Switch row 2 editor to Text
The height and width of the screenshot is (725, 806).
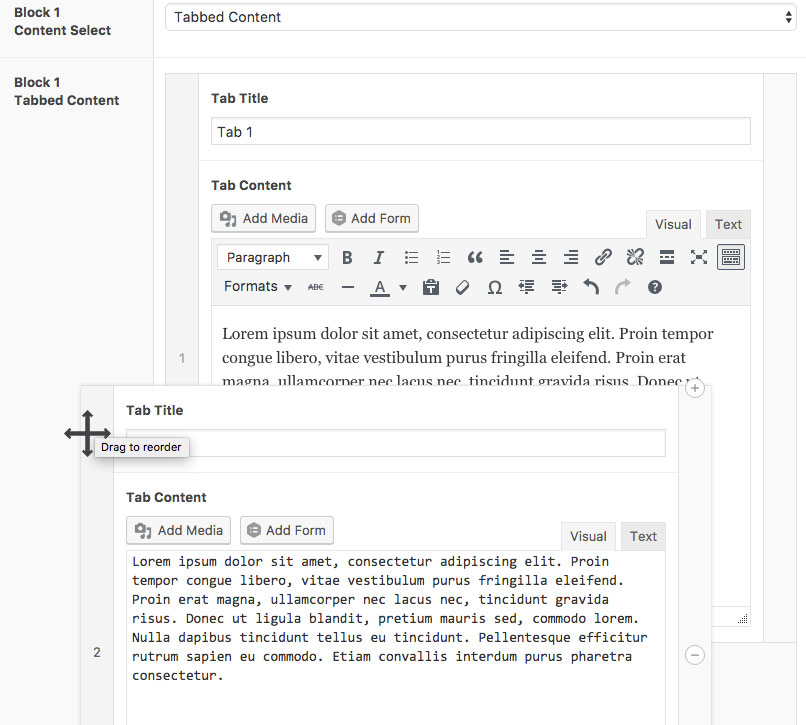tap(643, 537)
